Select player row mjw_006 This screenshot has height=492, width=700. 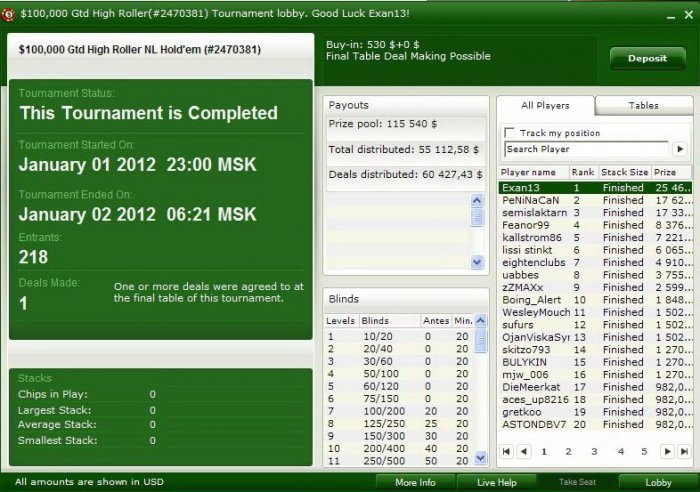595,375
